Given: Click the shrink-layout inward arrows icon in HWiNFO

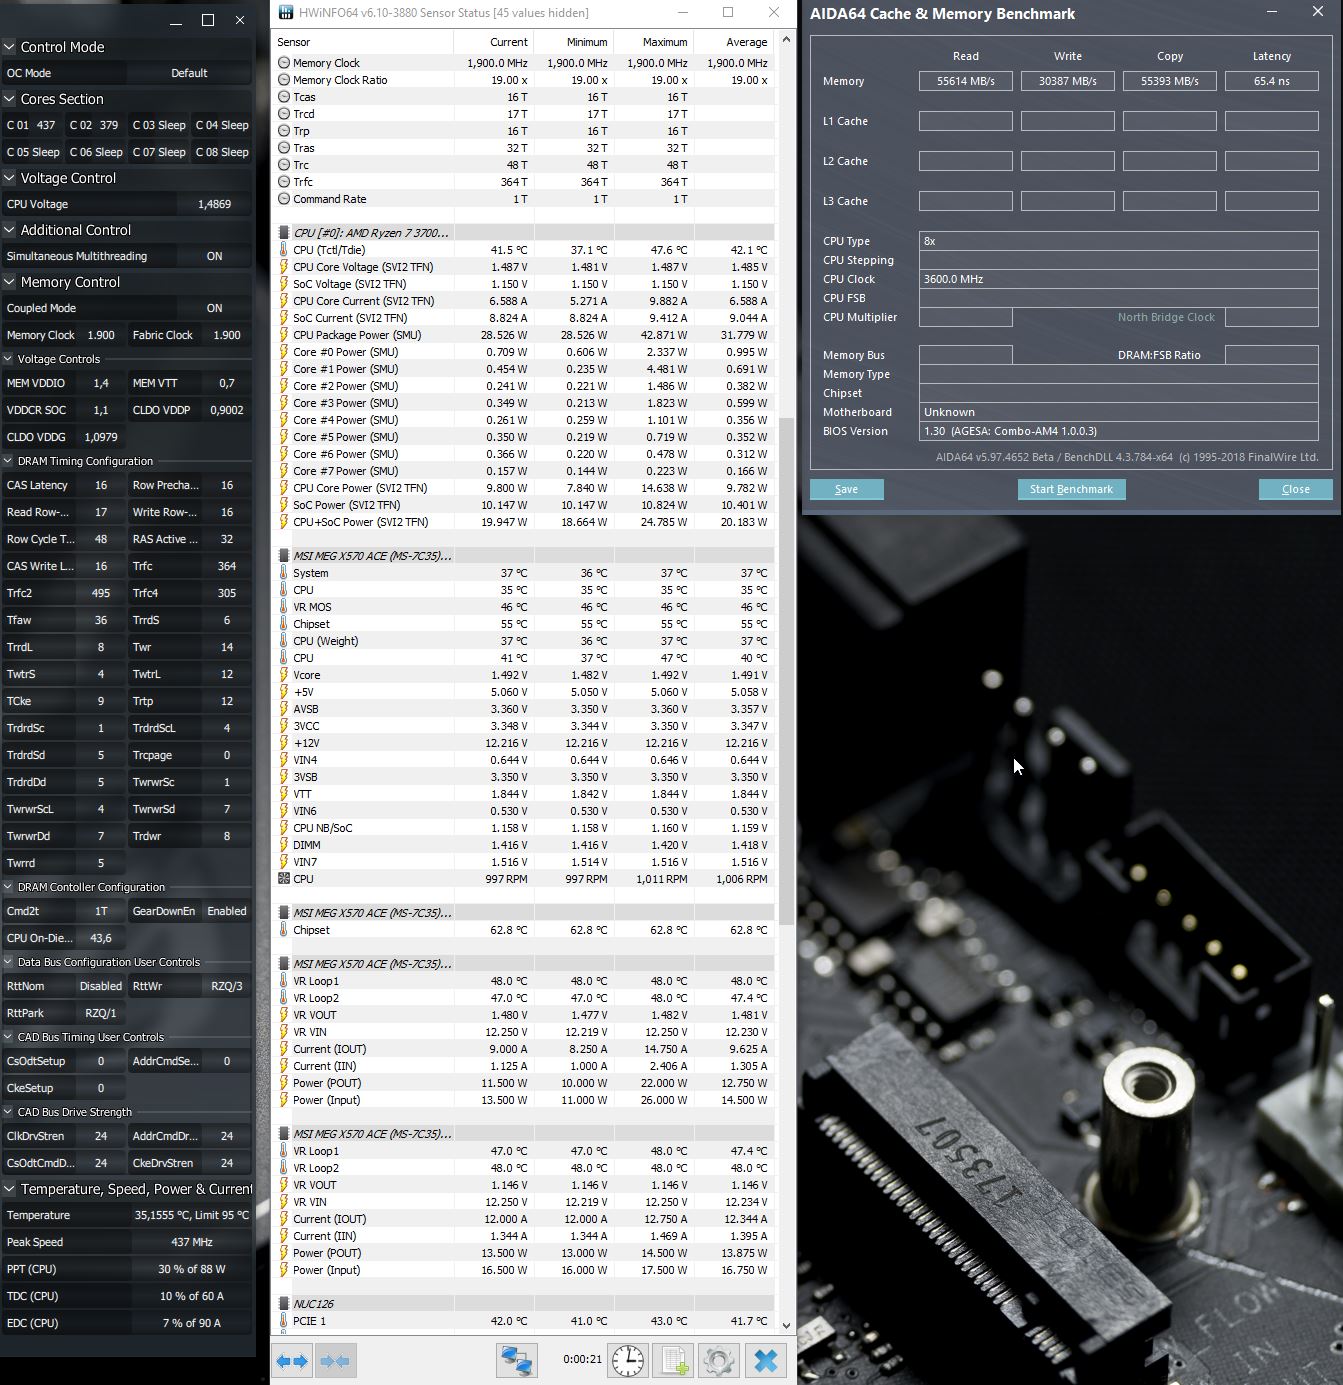Looking at the screenshot, I should [335, 1361].
